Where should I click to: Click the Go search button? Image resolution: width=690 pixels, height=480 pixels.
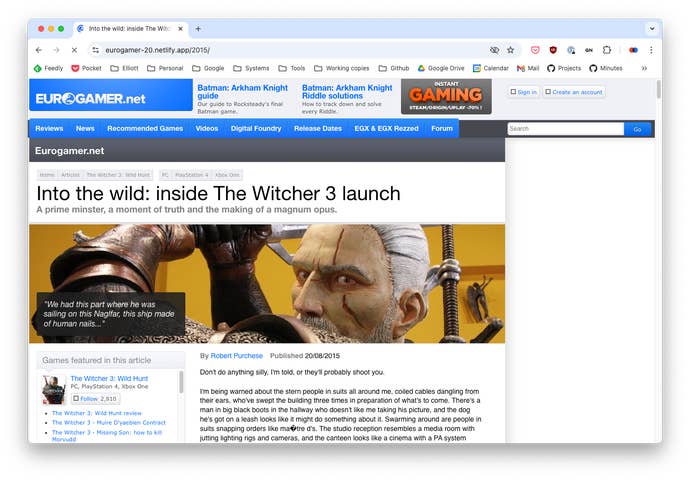[637, 129]
